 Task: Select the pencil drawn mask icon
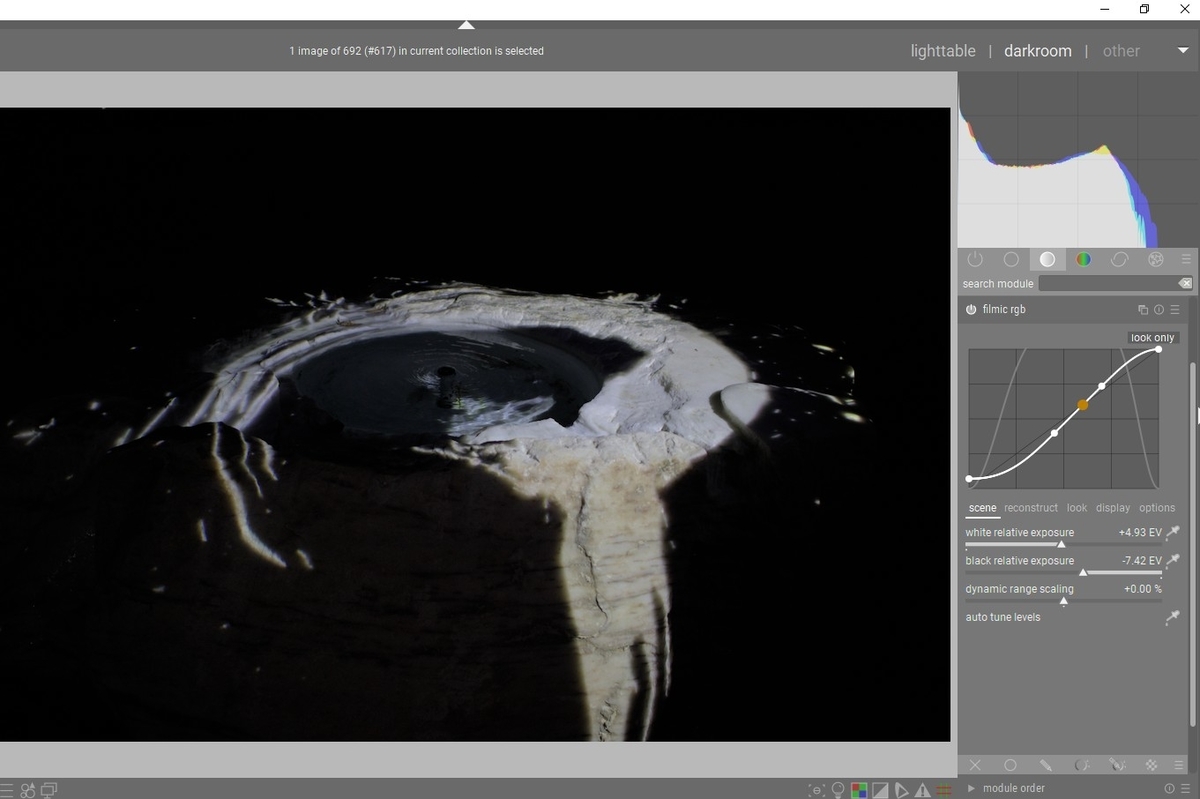pyautogui.click(x=1045, y=765)
